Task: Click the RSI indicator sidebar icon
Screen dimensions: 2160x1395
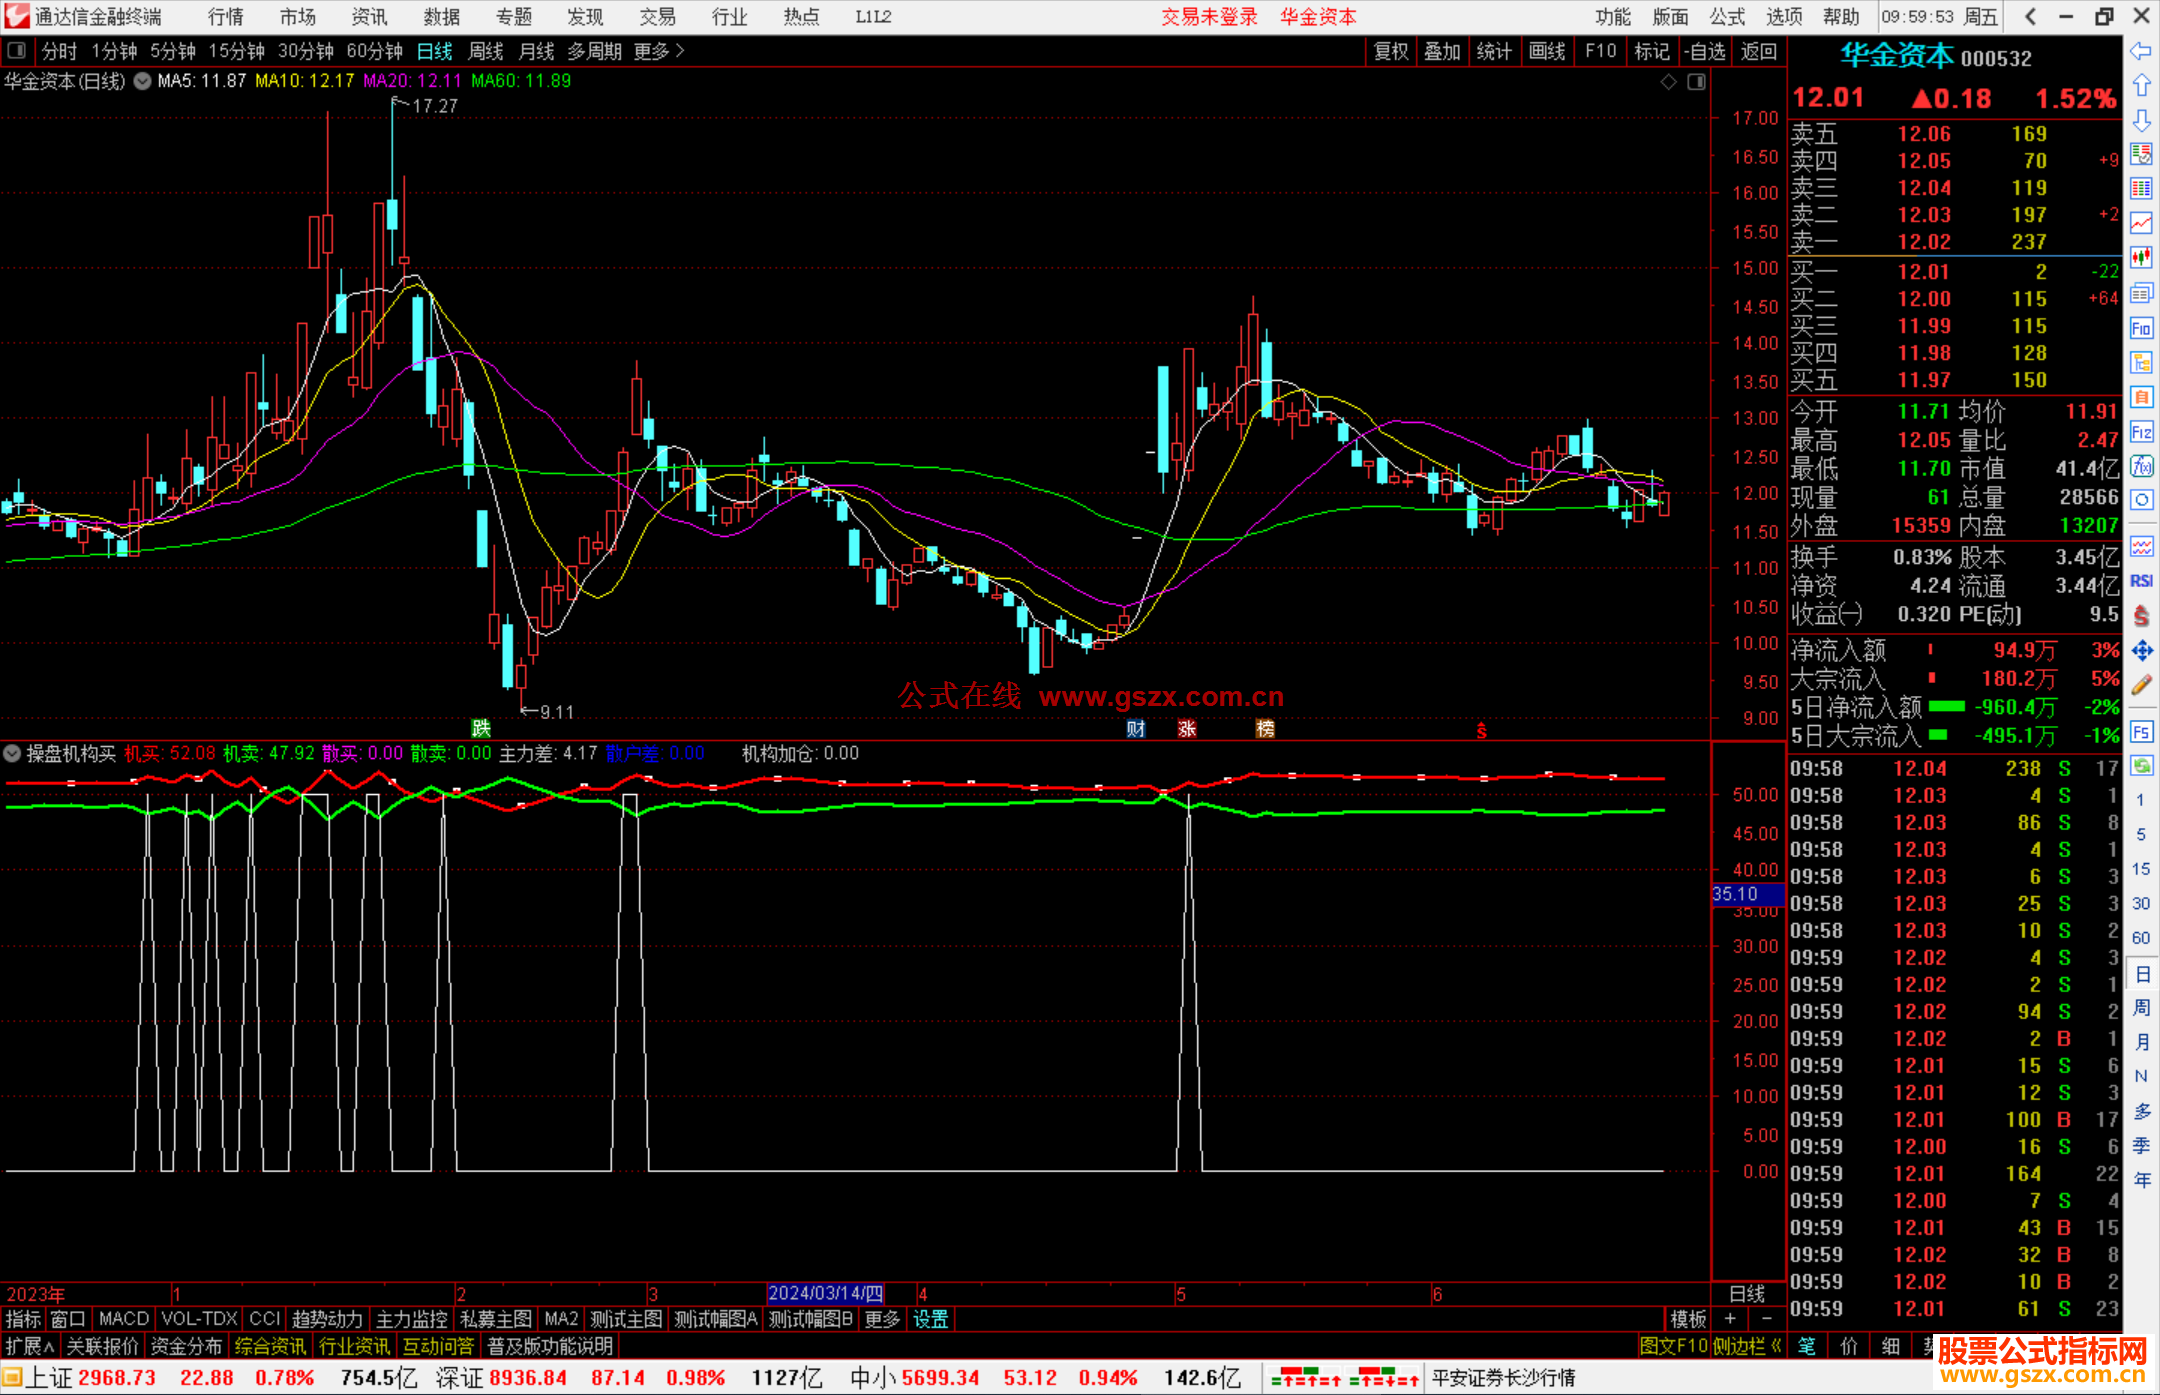Action: (x=2141, y=581)
